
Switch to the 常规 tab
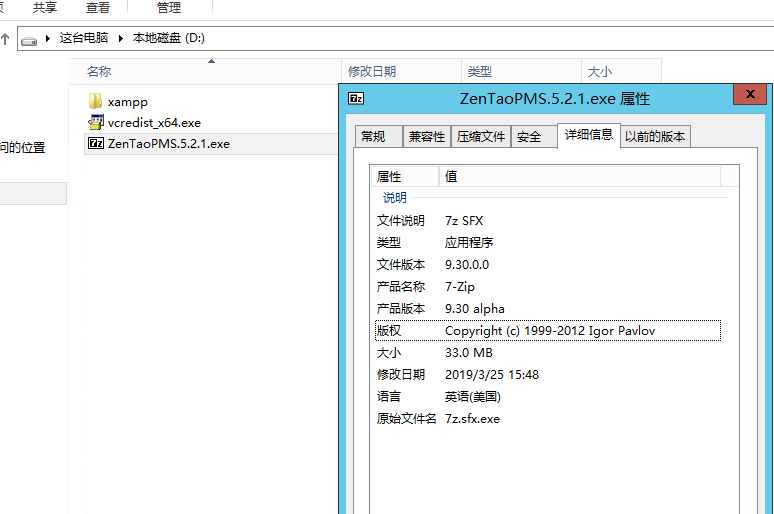379,137
